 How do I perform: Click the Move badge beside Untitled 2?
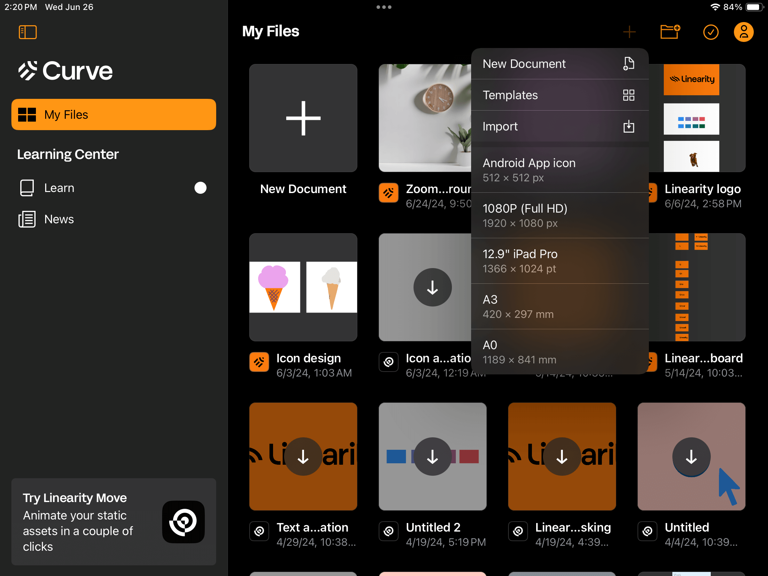(388, 531)
